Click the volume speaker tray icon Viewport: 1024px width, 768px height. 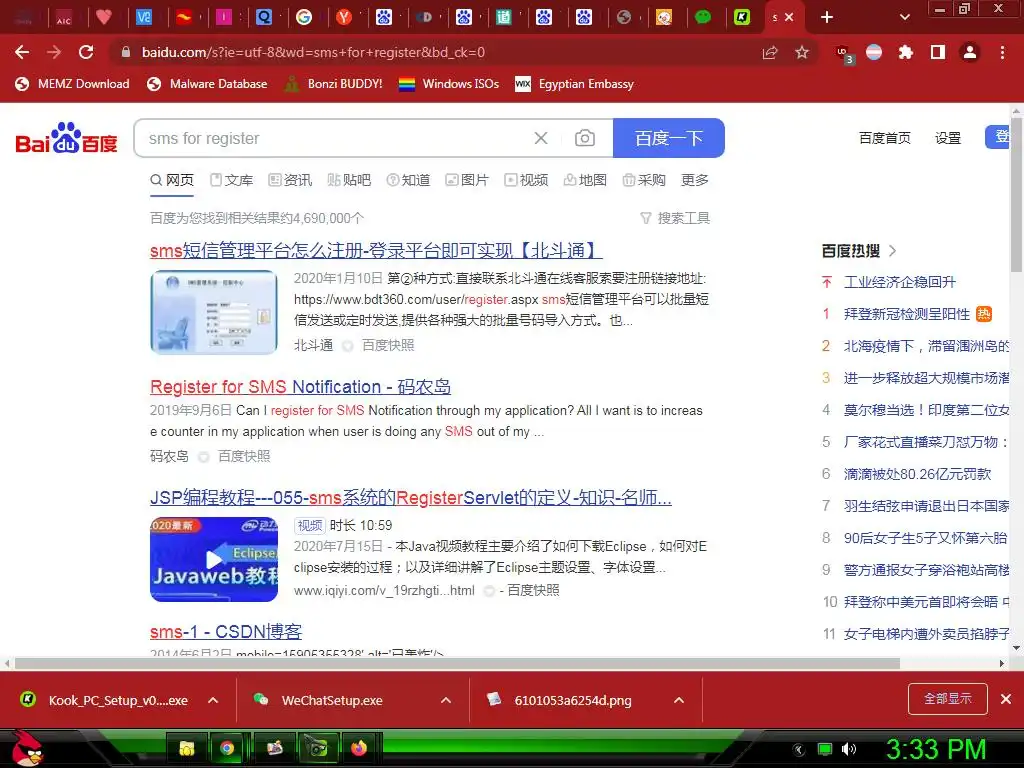849,749
